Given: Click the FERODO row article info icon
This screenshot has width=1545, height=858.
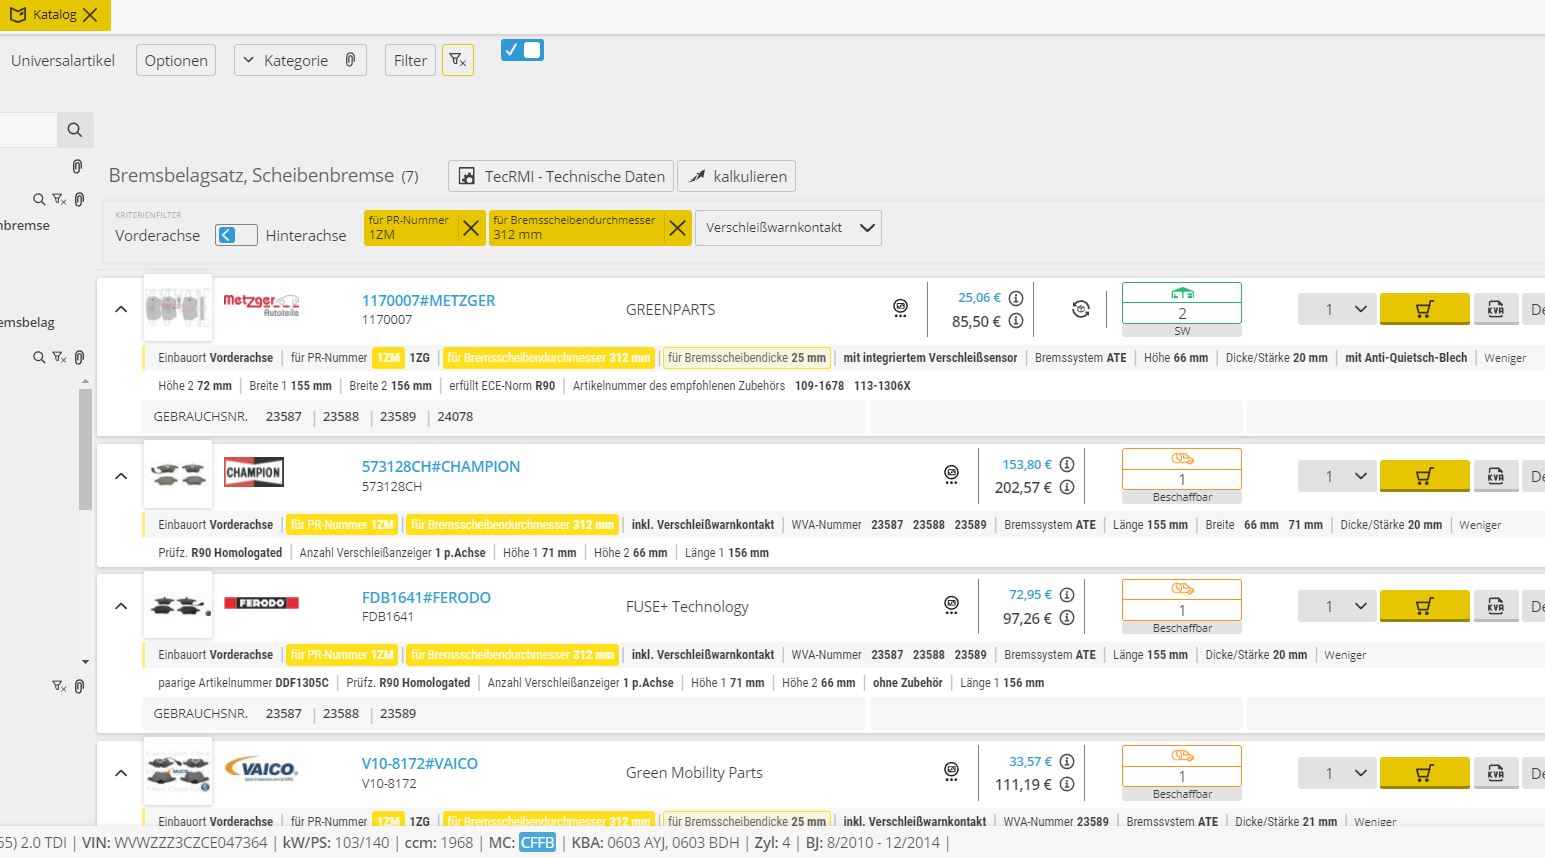Looking at the screenshot, I should click(x=951, y=605).
